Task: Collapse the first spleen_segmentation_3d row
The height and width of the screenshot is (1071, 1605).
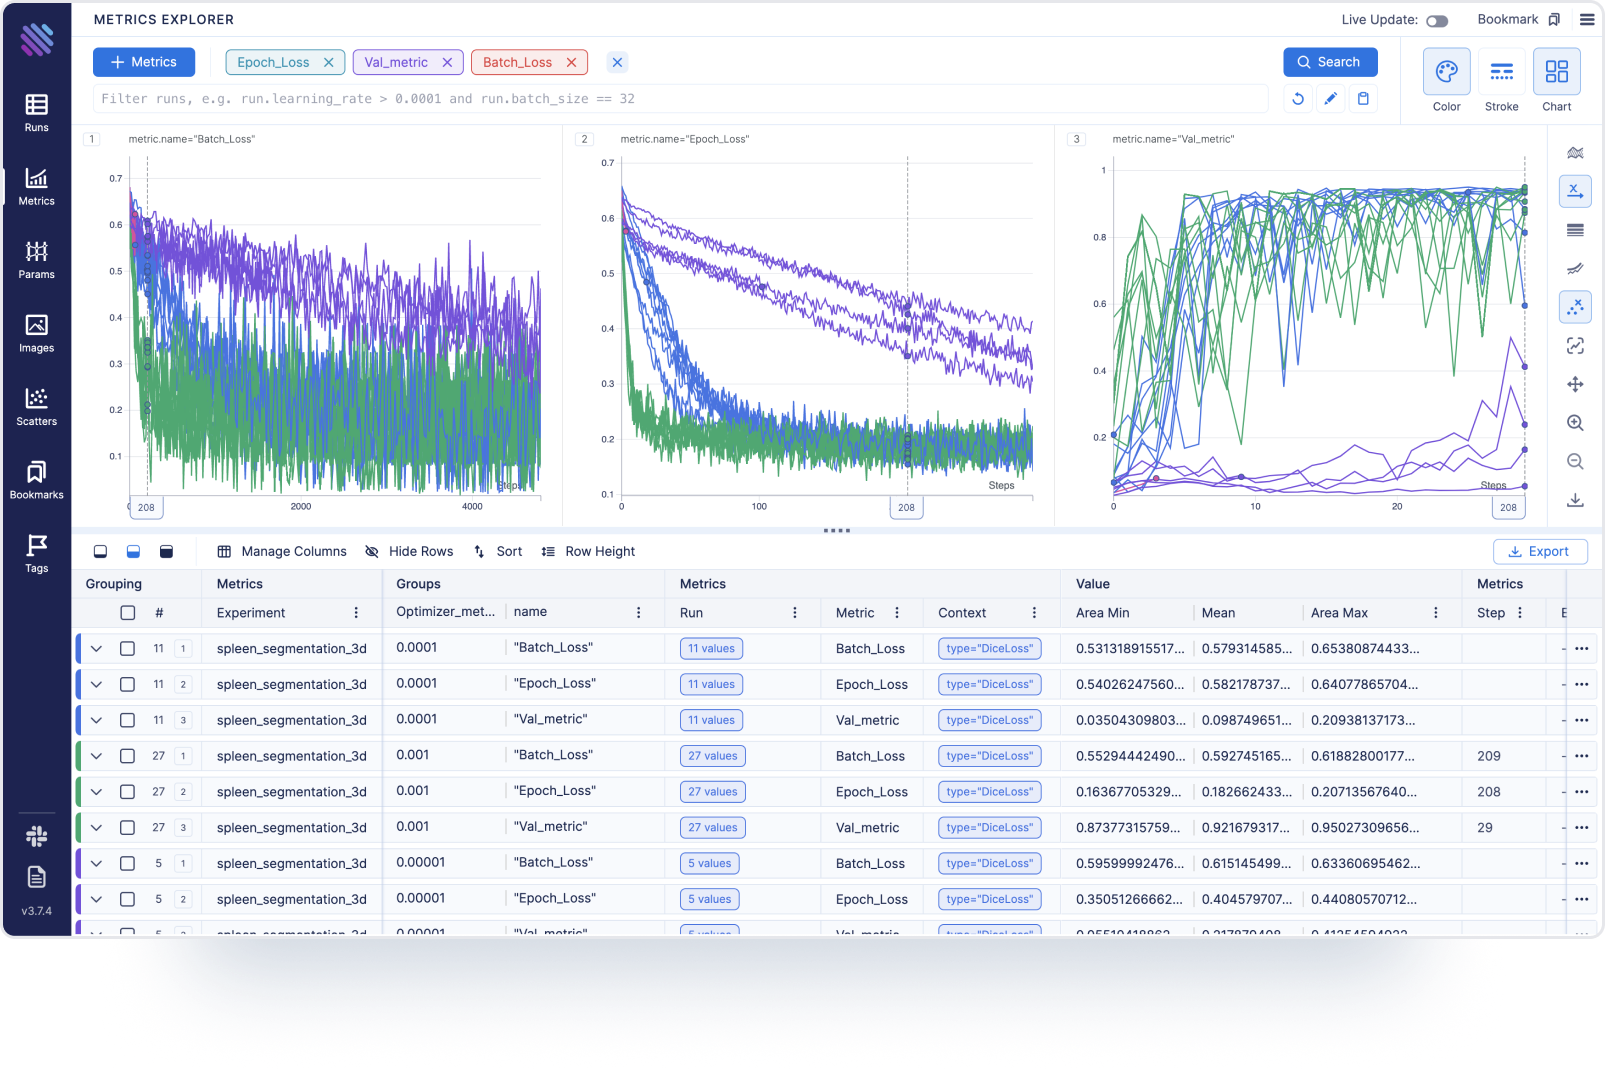Action: 96,648
